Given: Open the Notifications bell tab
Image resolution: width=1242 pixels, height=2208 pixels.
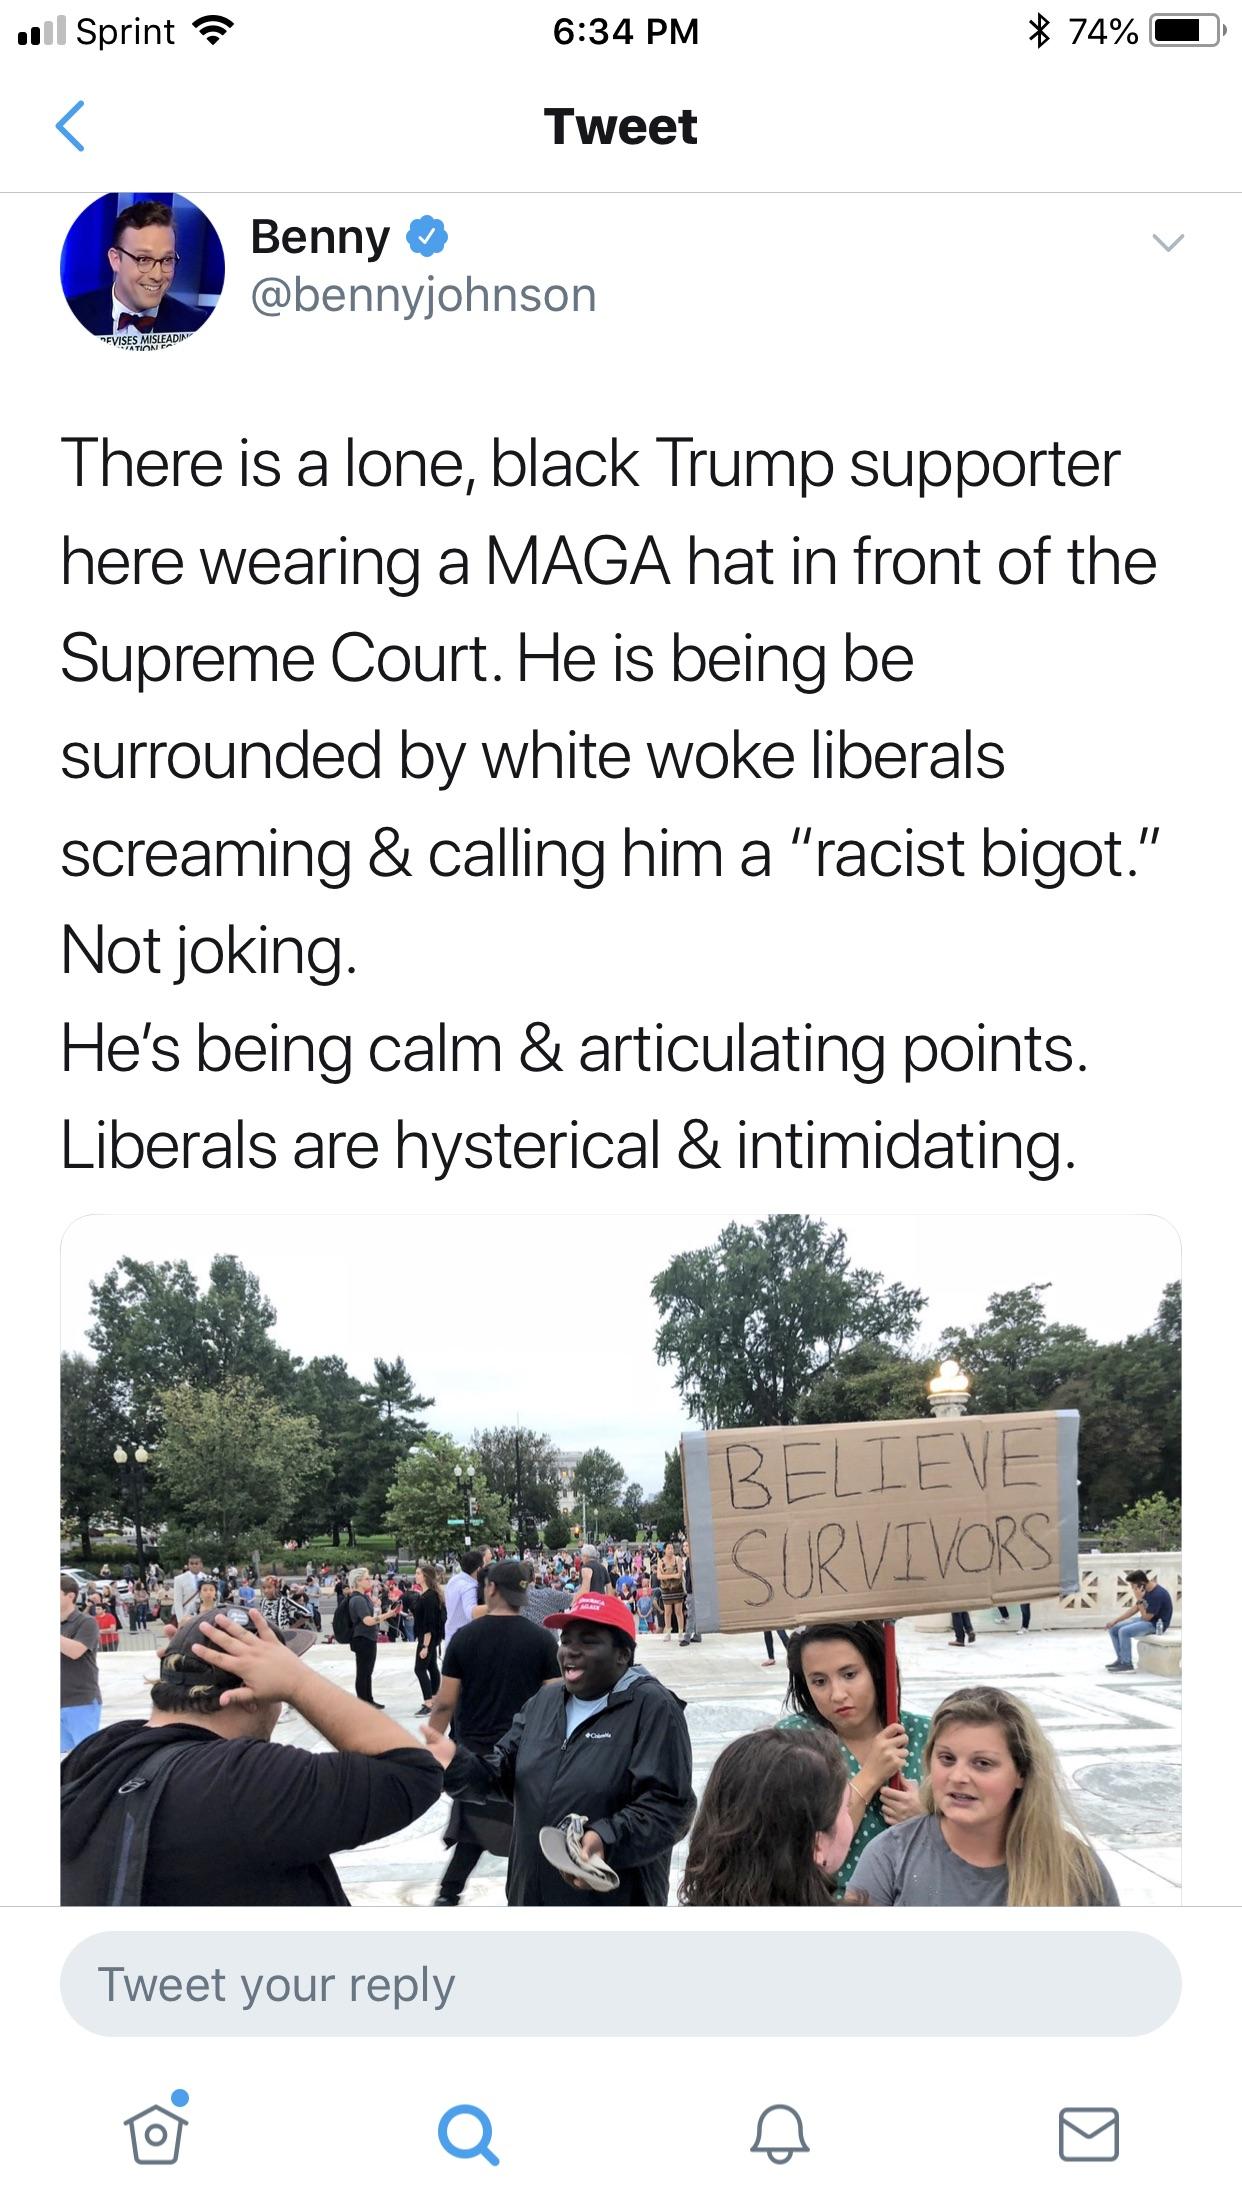Looking at the screenshot, I should click(779, 2134).
